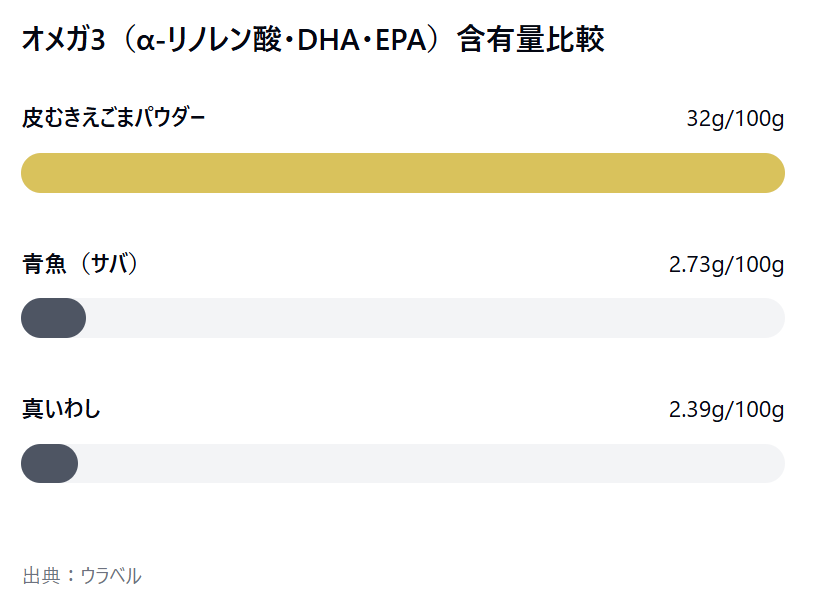Select the 青魚（サバ） label
The image size is (816, 609).
[x=80, y=263]
